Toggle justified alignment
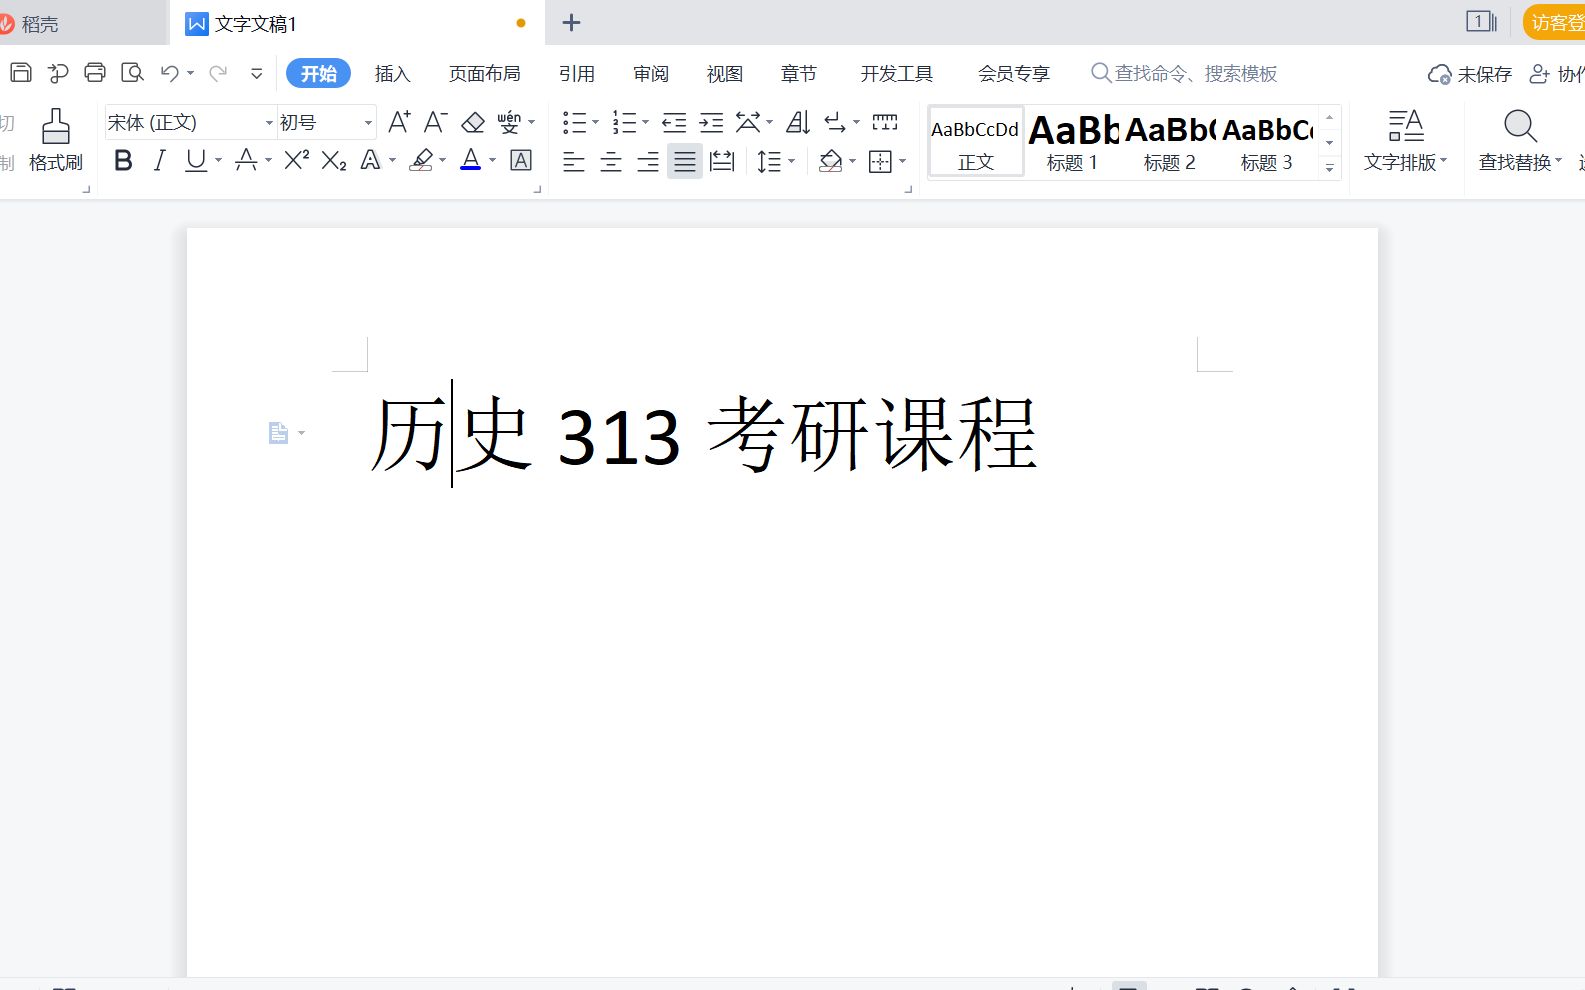The height and width of the screenshot is (990, 1585). [x=685, y=161]
